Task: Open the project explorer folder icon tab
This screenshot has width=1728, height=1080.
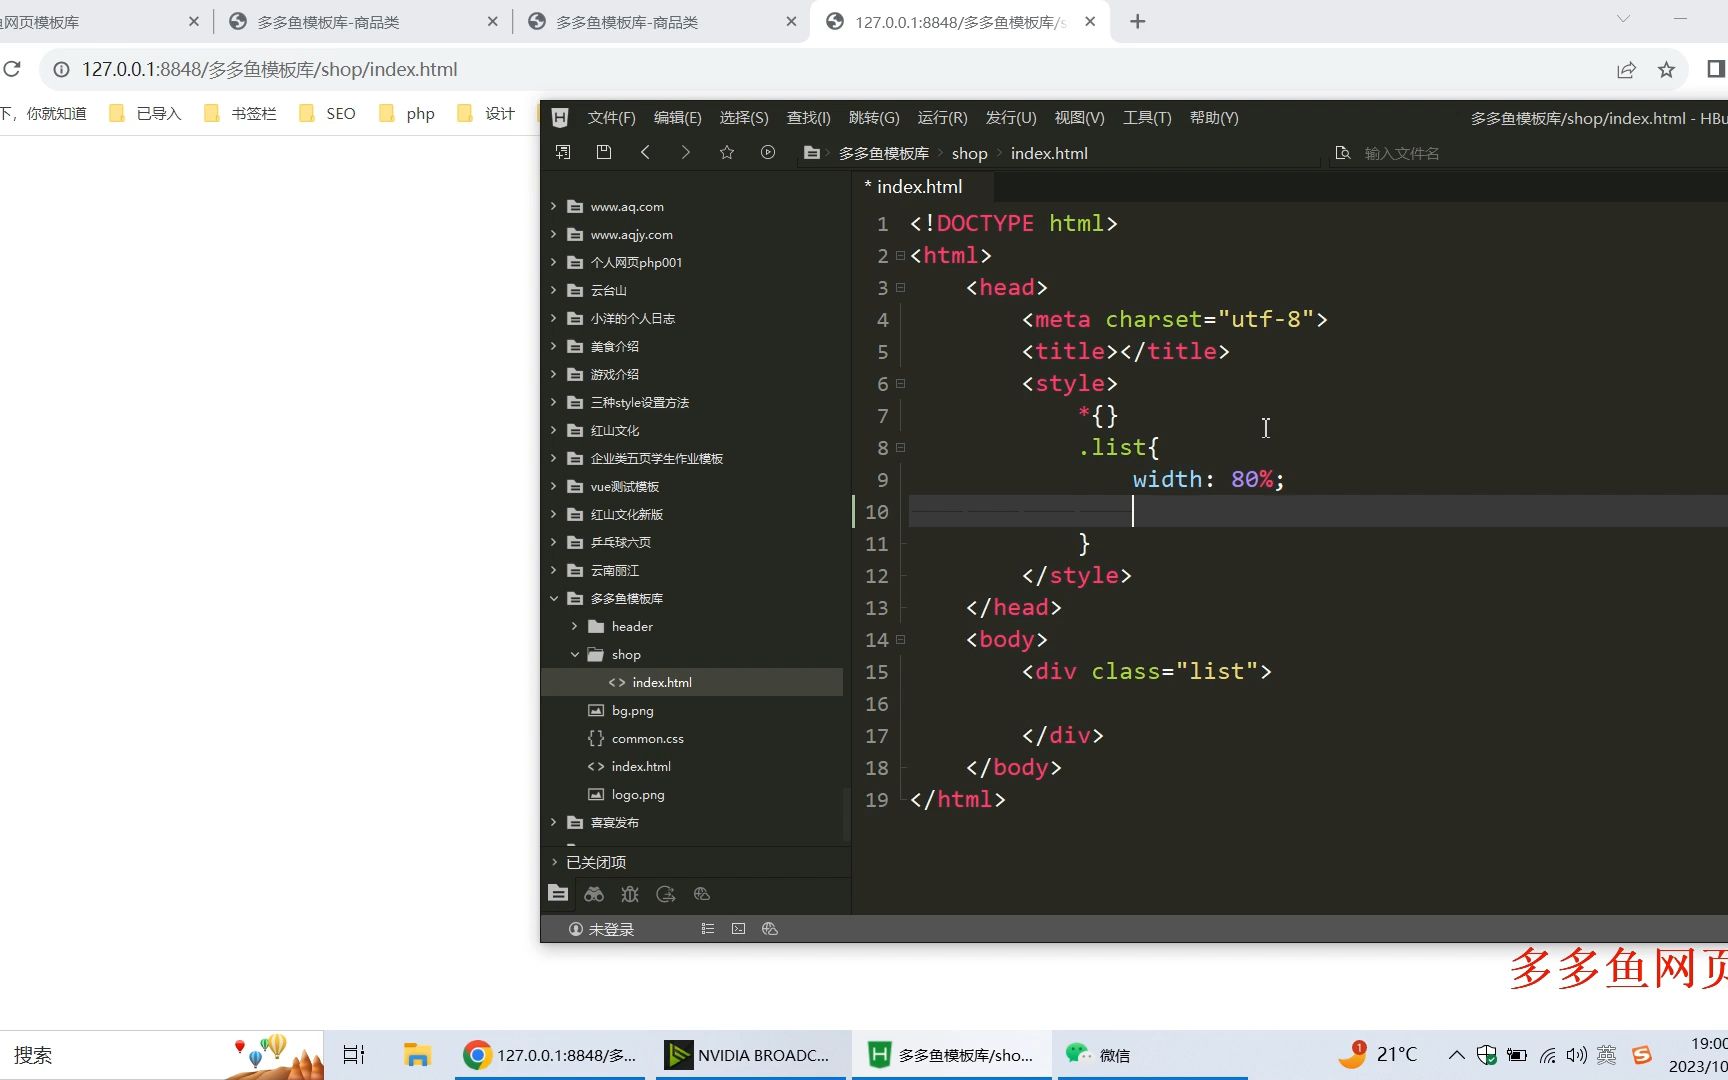Action: [x=558, y=894]
